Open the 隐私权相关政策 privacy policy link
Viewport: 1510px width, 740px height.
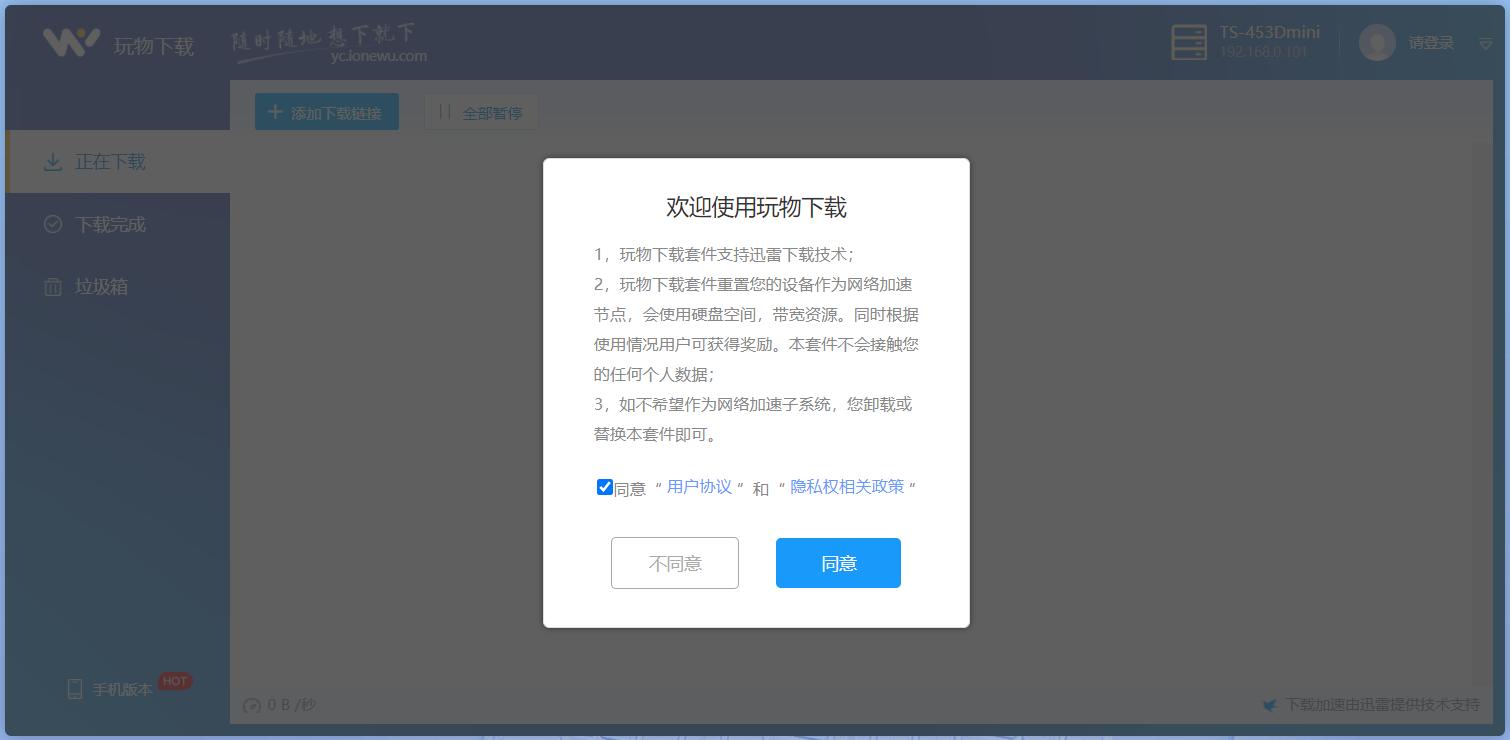(x=850, y=487)
